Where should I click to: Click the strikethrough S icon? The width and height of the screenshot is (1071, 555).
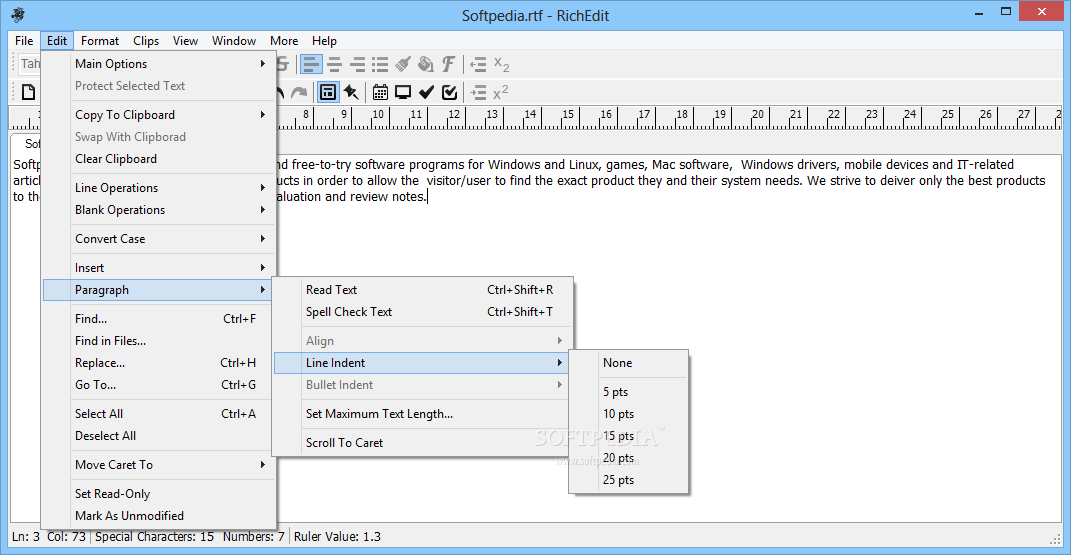[283, 65]
